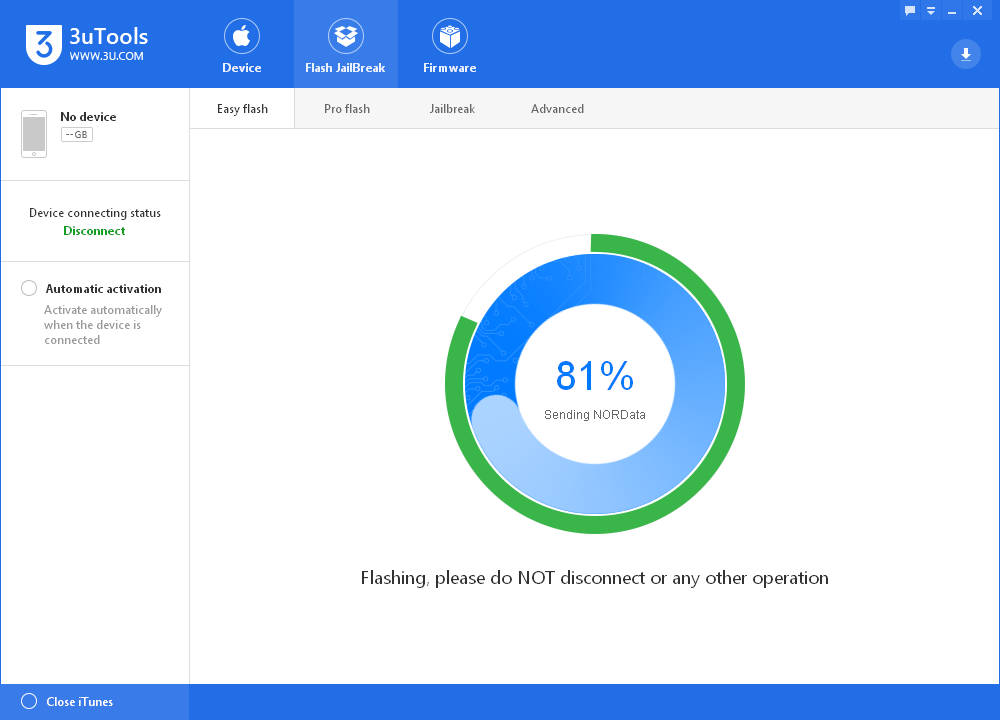Minimize the 3uTools window
This screenshot has height=720, width=1000.
(x=952, y=11)
